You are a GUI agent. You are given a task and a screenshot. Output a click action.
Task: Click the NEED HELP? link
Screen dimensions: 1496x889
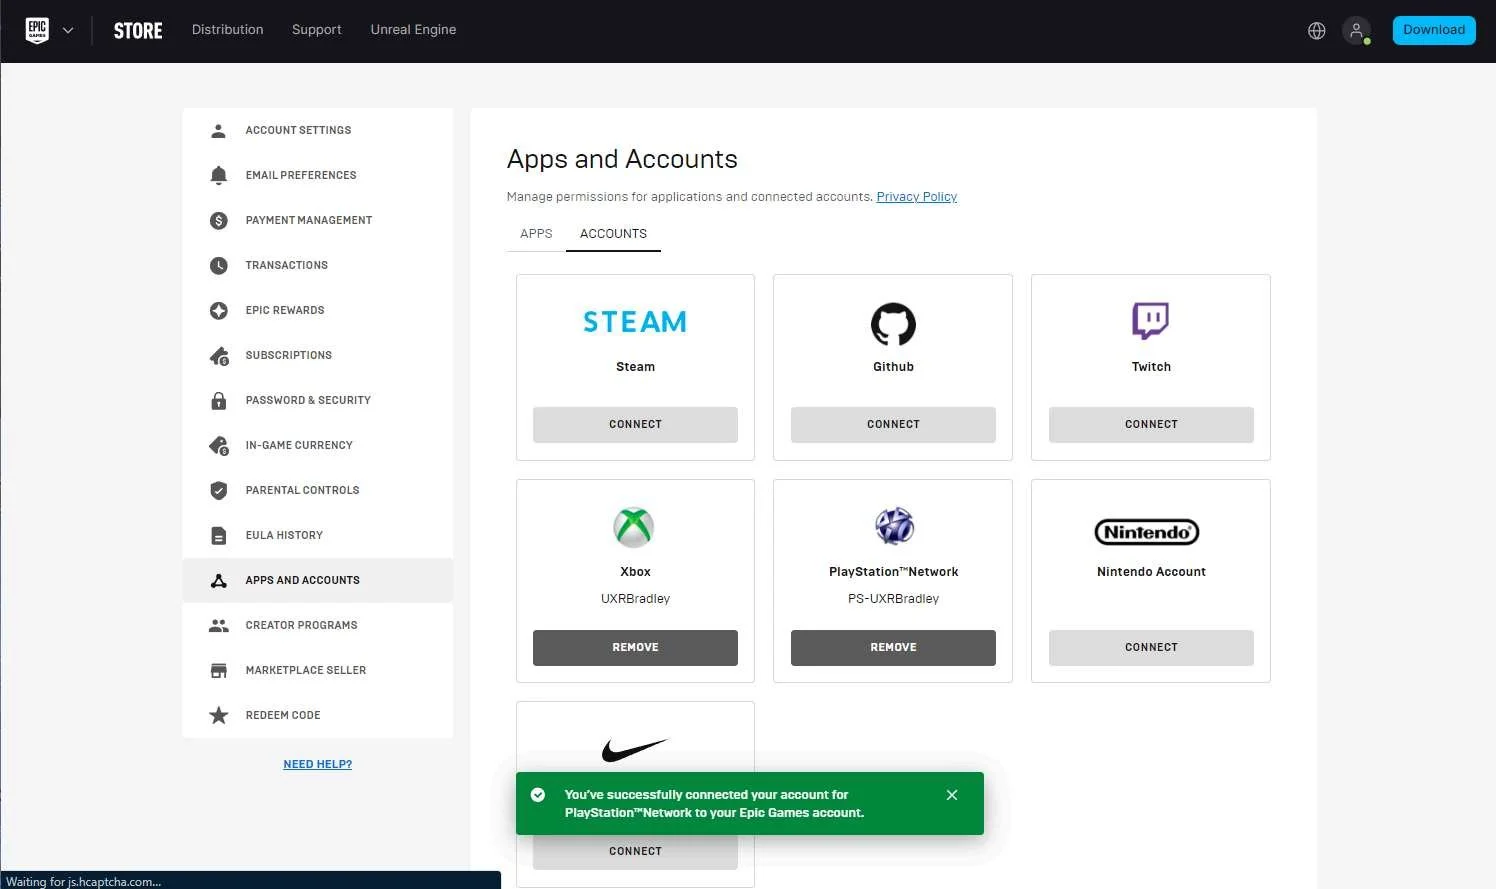[x=318, y=764]
